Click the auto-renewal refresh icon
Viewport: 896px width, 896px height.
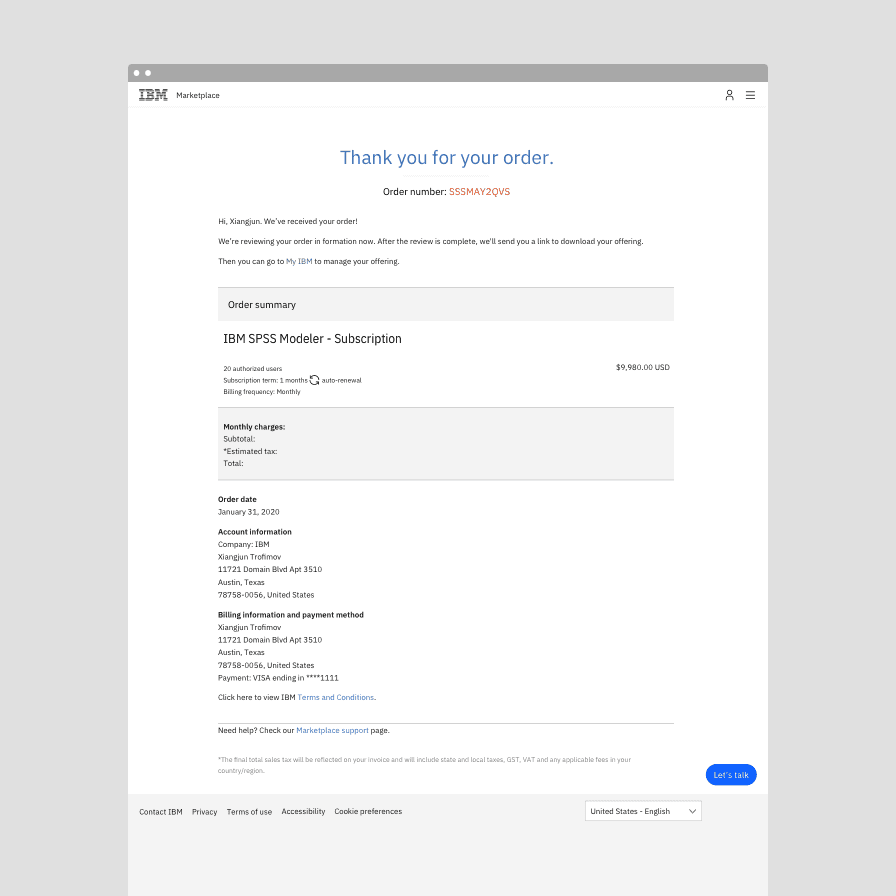pos(314,380)
